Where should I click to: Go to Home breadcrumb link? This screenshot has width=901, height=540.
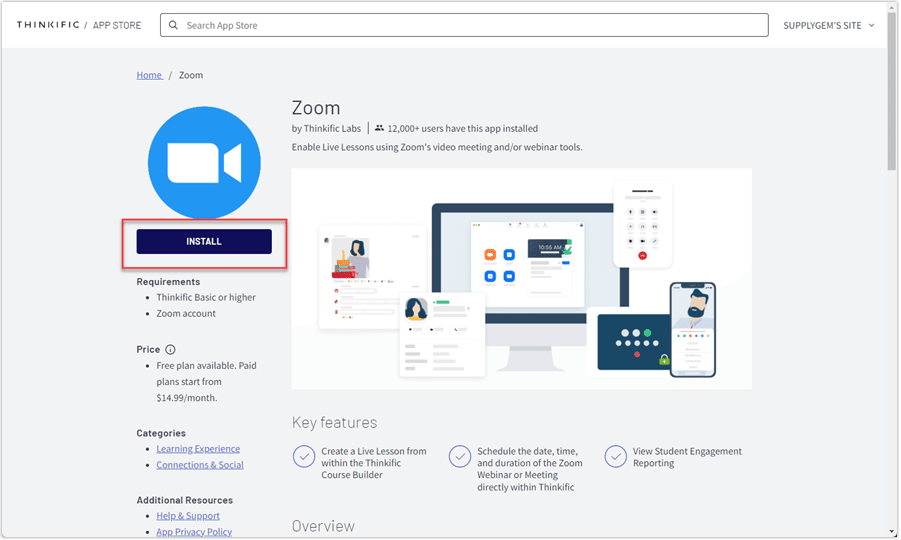pyautogui.click(x=149, y=75)
